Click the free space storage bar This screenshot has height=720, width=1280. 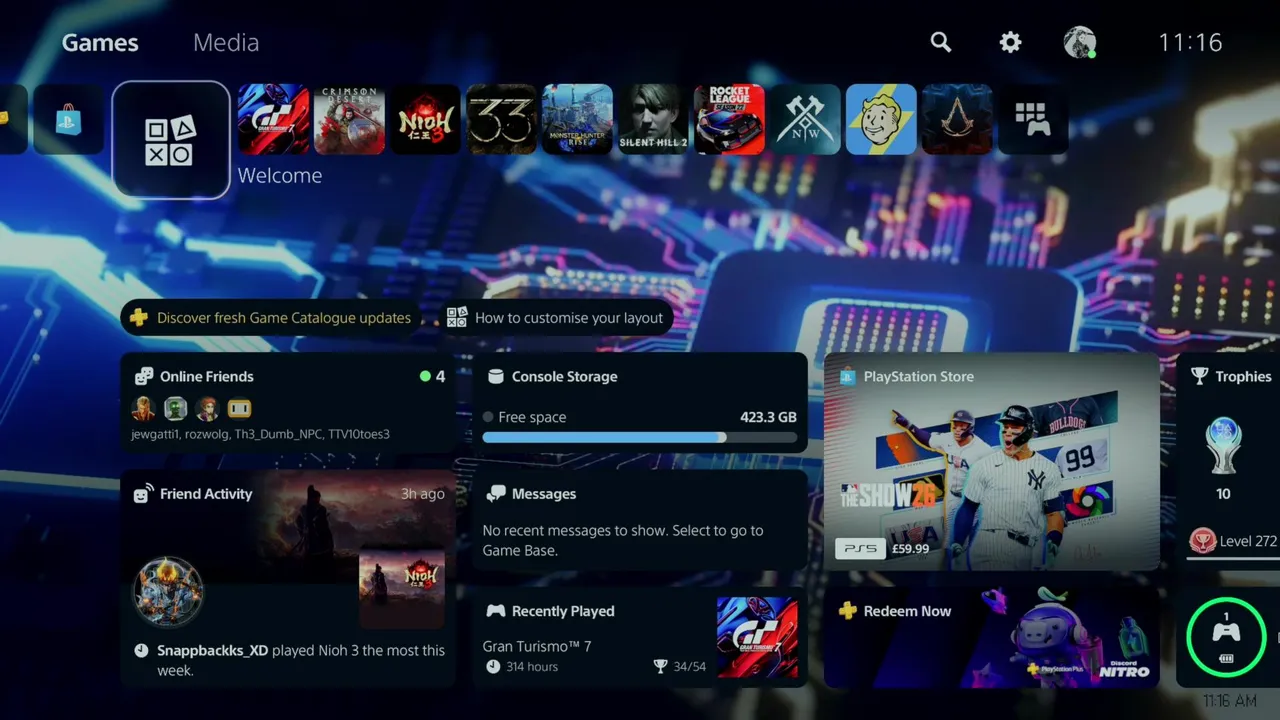click(x=640, y=437)
